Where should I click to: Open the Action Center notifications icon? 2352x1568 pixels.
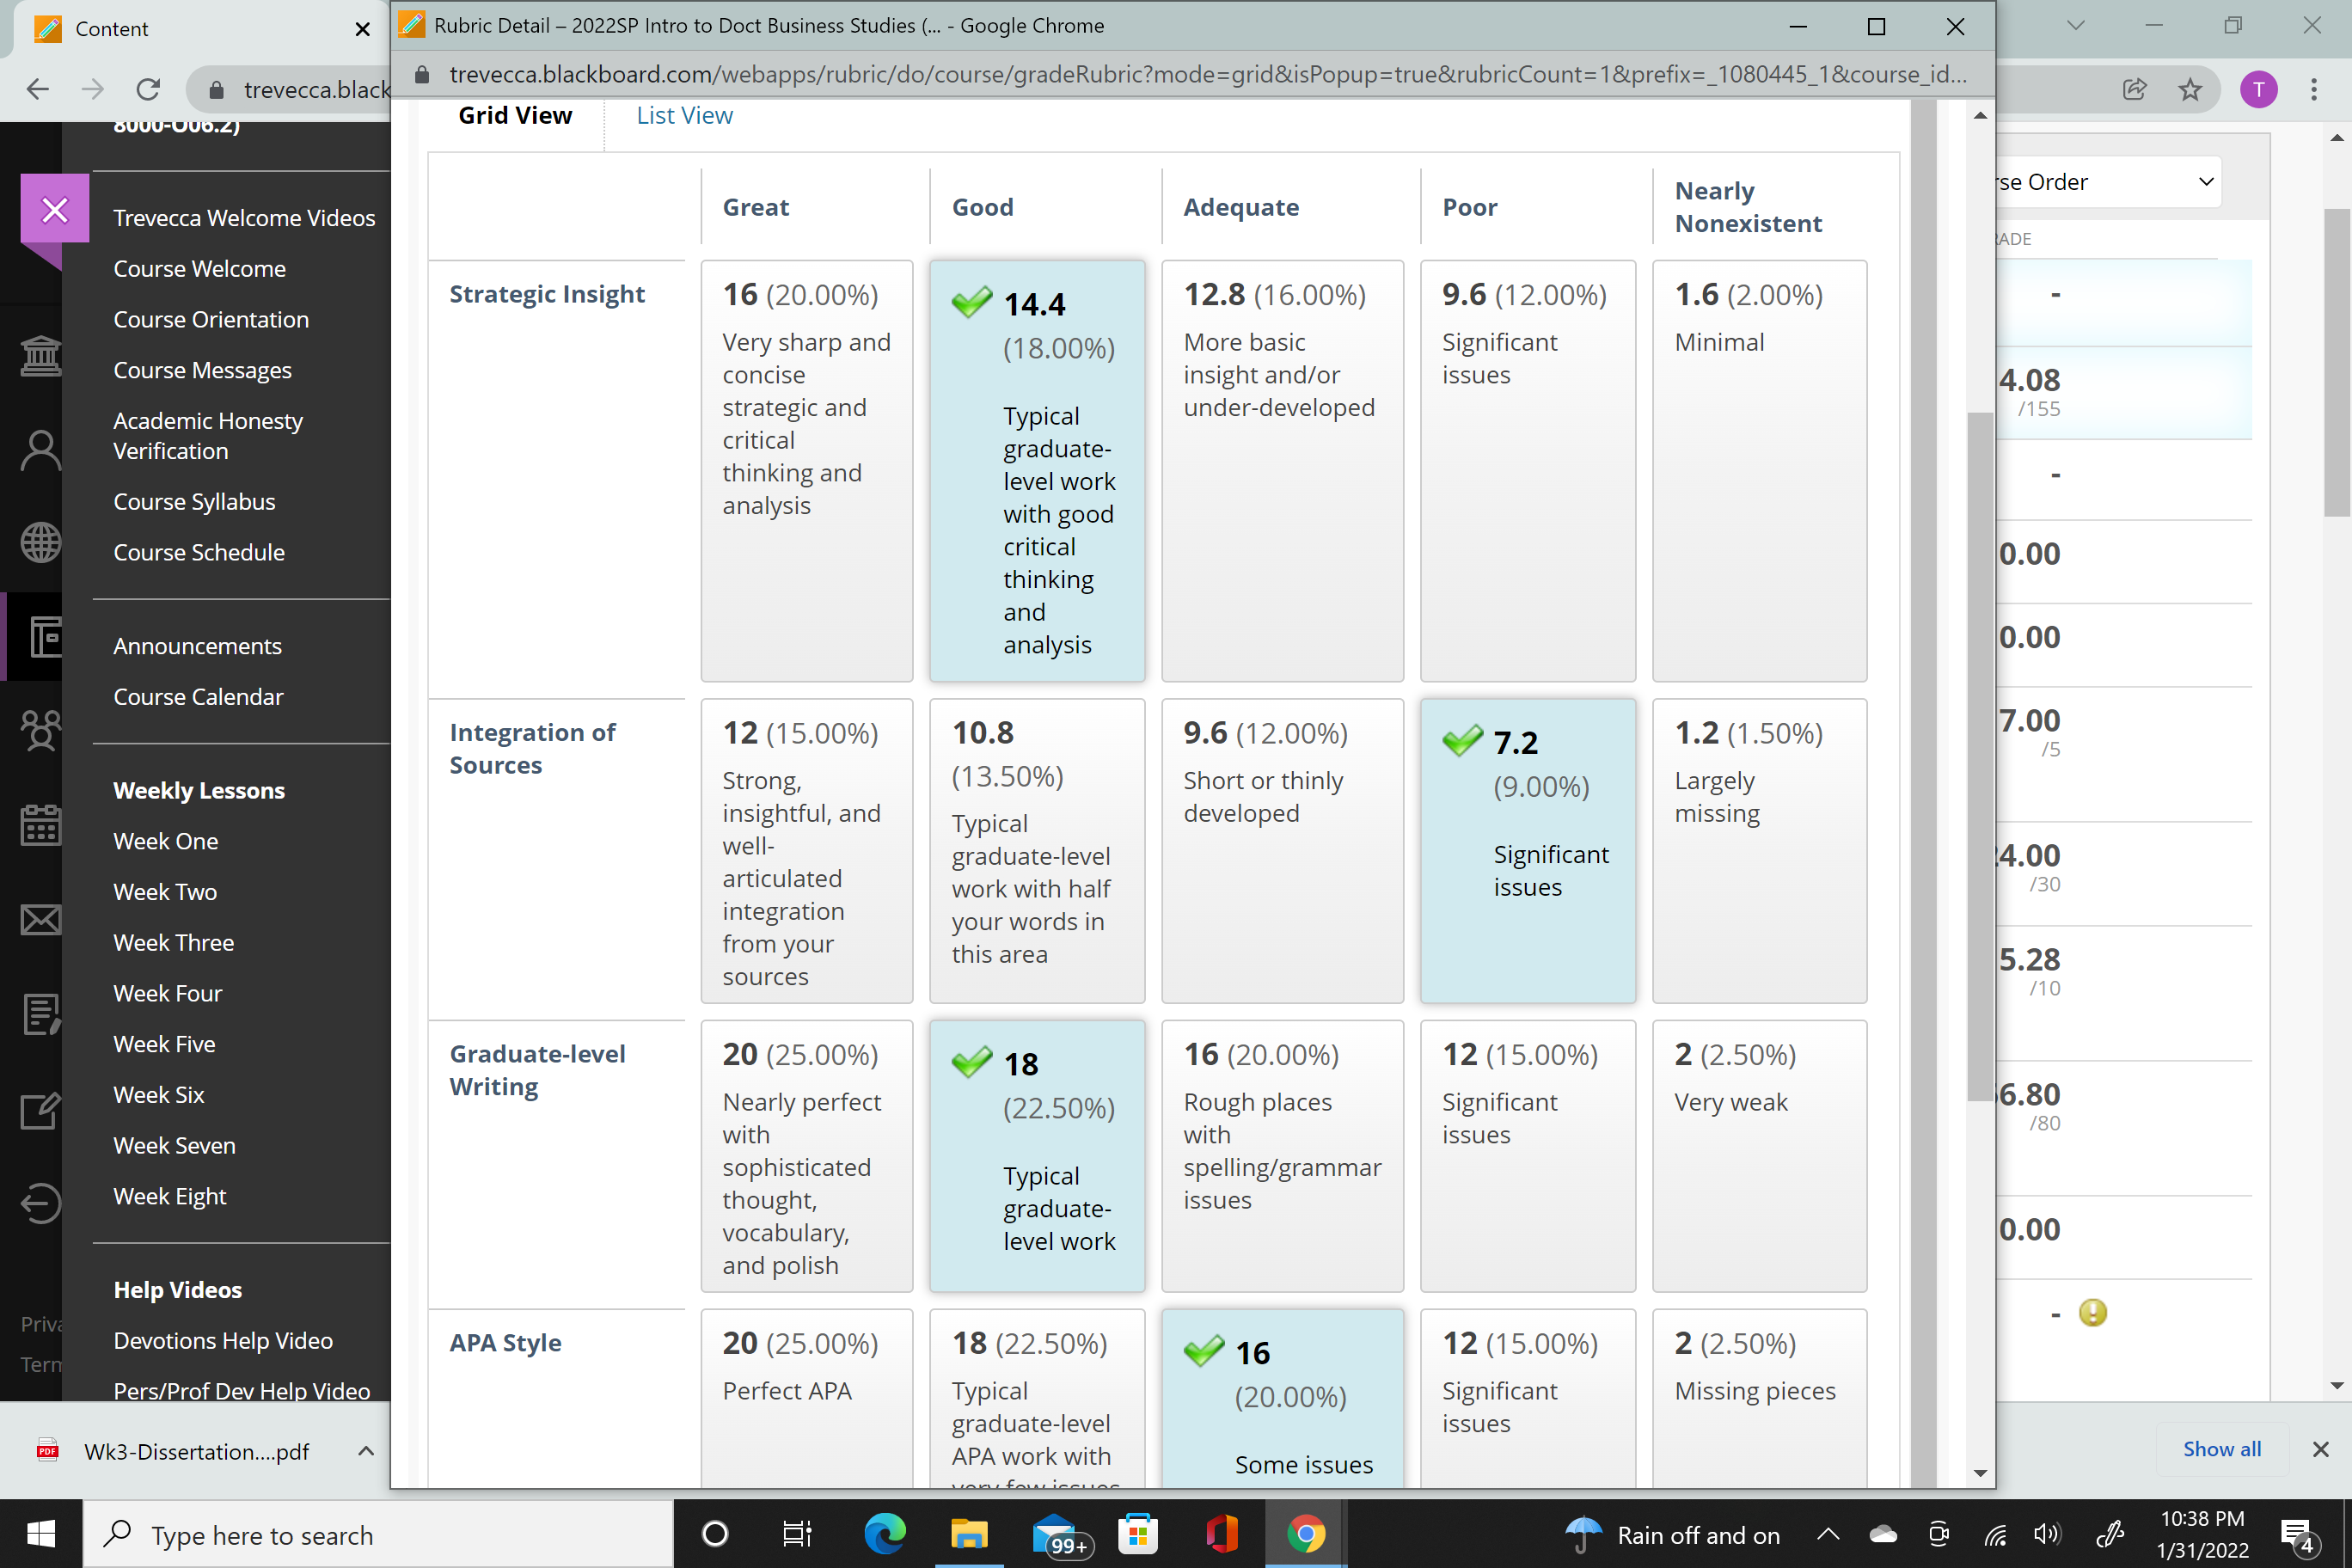tap(2296, 1534)
